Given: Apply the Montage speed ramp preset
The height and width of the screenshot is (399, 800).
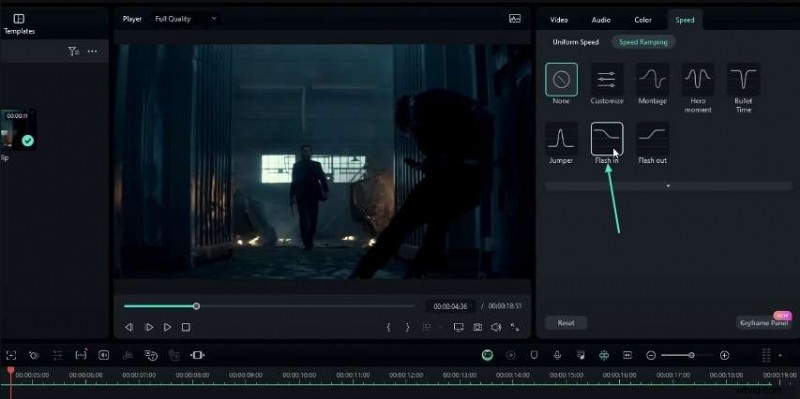Looking at the screenshot, I should (653, 80).
